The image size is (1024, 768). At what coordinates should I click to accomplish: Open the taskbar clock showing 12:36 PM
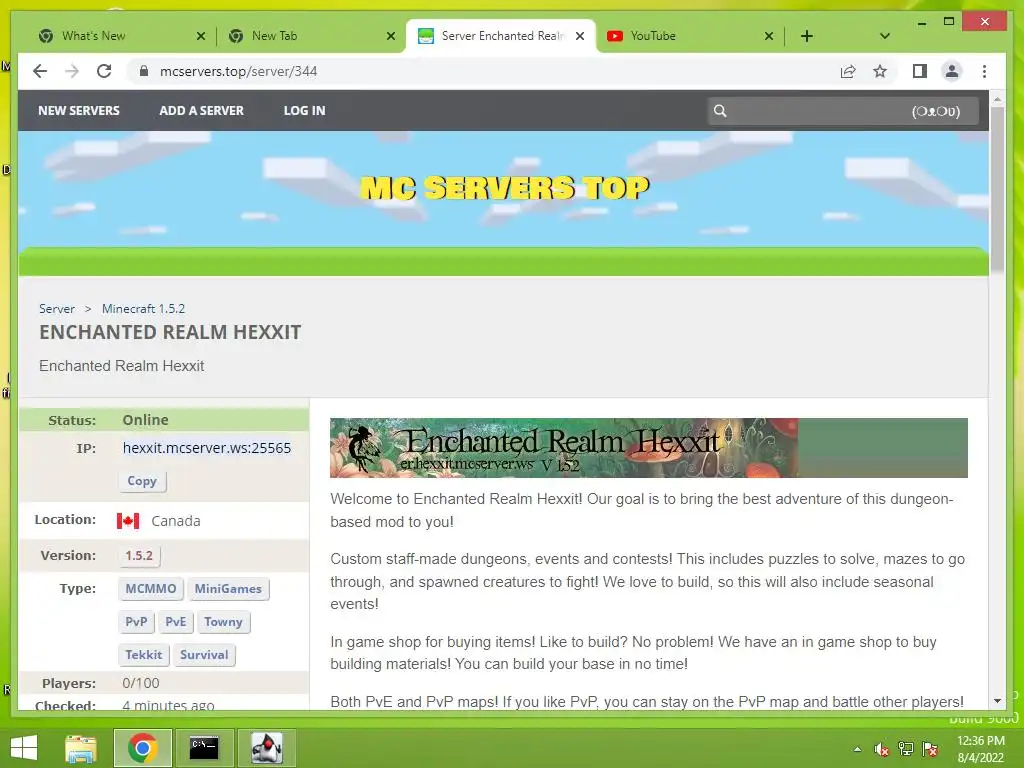click(x=980, y=749)
